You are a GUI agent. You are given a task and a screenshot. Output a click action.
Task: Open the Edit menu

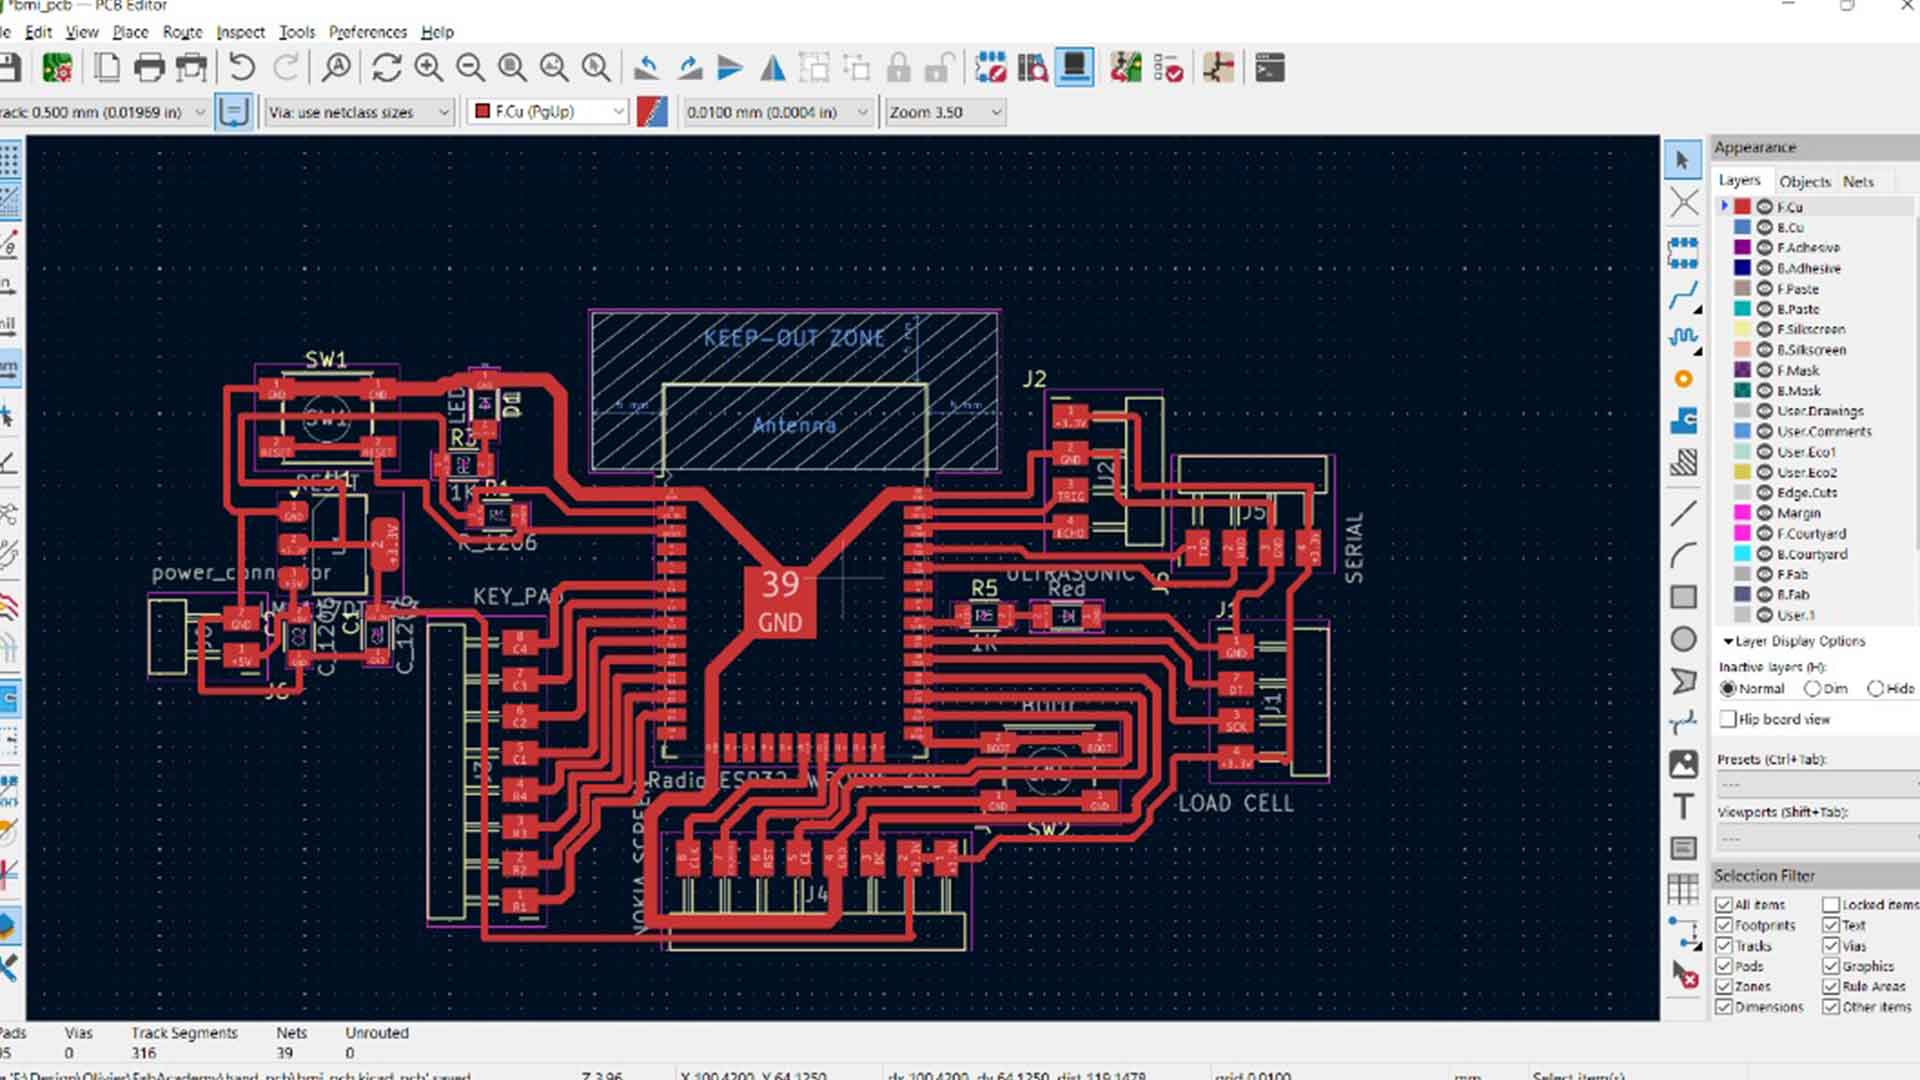point(38,32)
